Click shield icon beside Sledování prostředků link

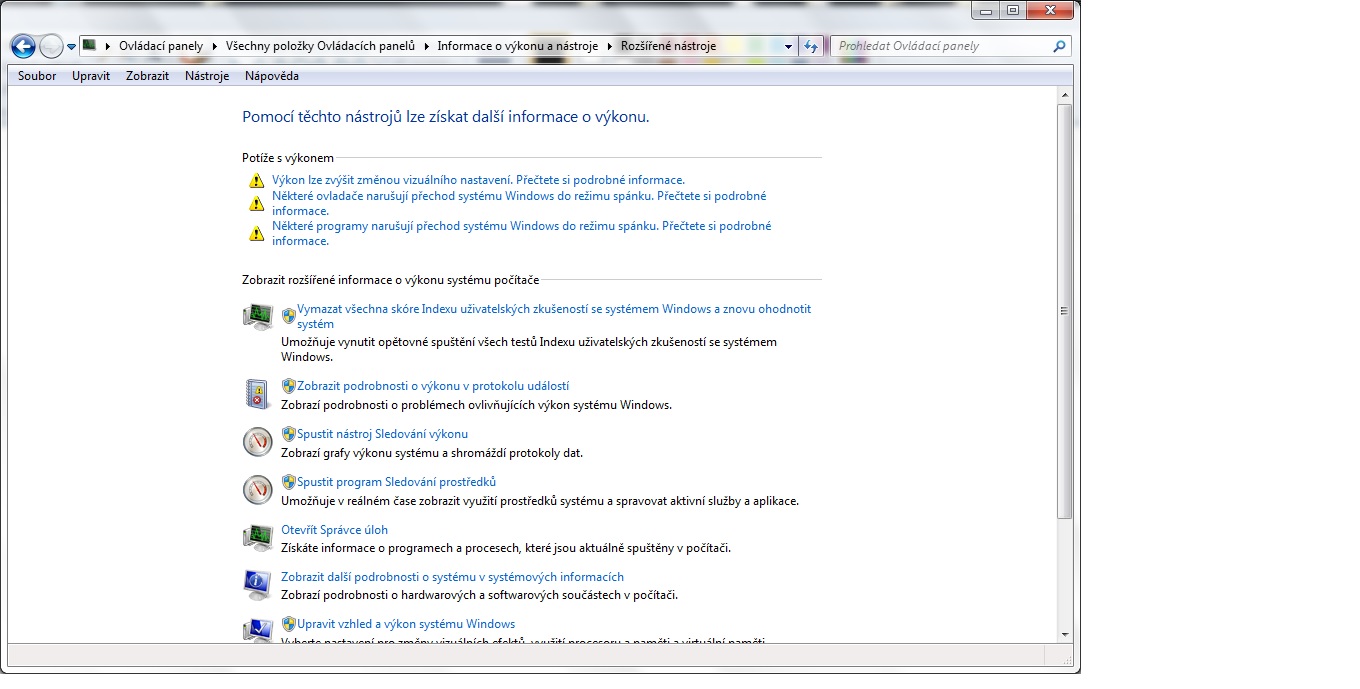click(289, 482)
